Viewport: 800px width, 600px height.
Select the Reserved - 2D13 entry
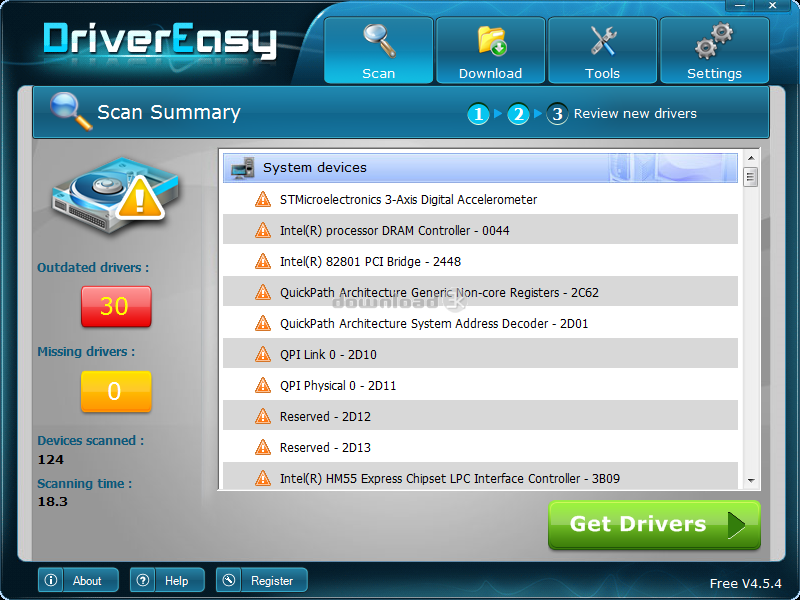tap(480, 447)
